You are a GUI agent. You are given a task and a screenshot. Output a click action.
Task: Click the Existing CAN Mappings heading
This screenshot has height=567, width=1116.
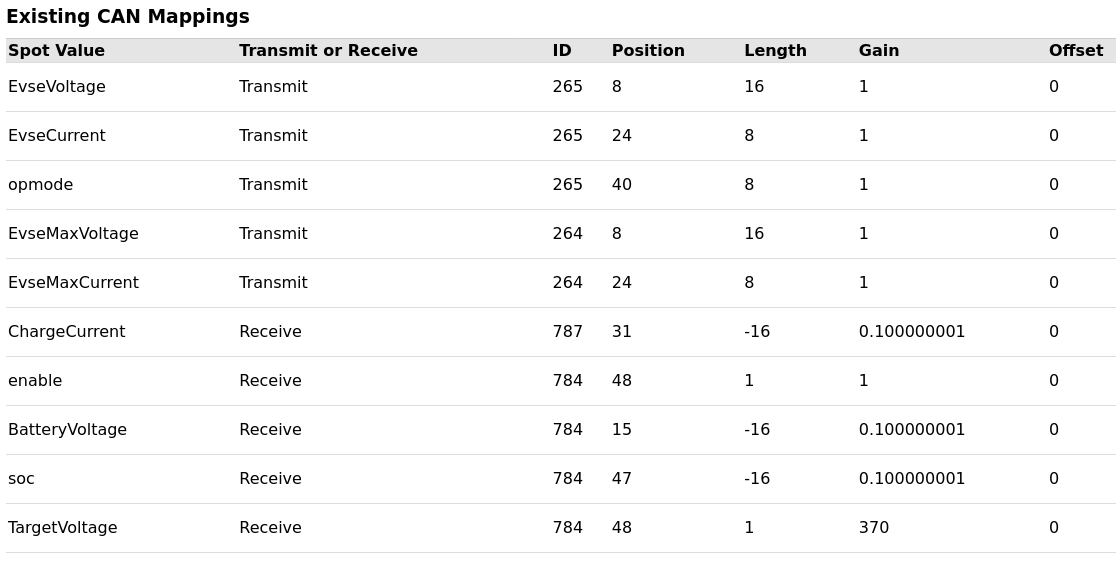point(128,16)
